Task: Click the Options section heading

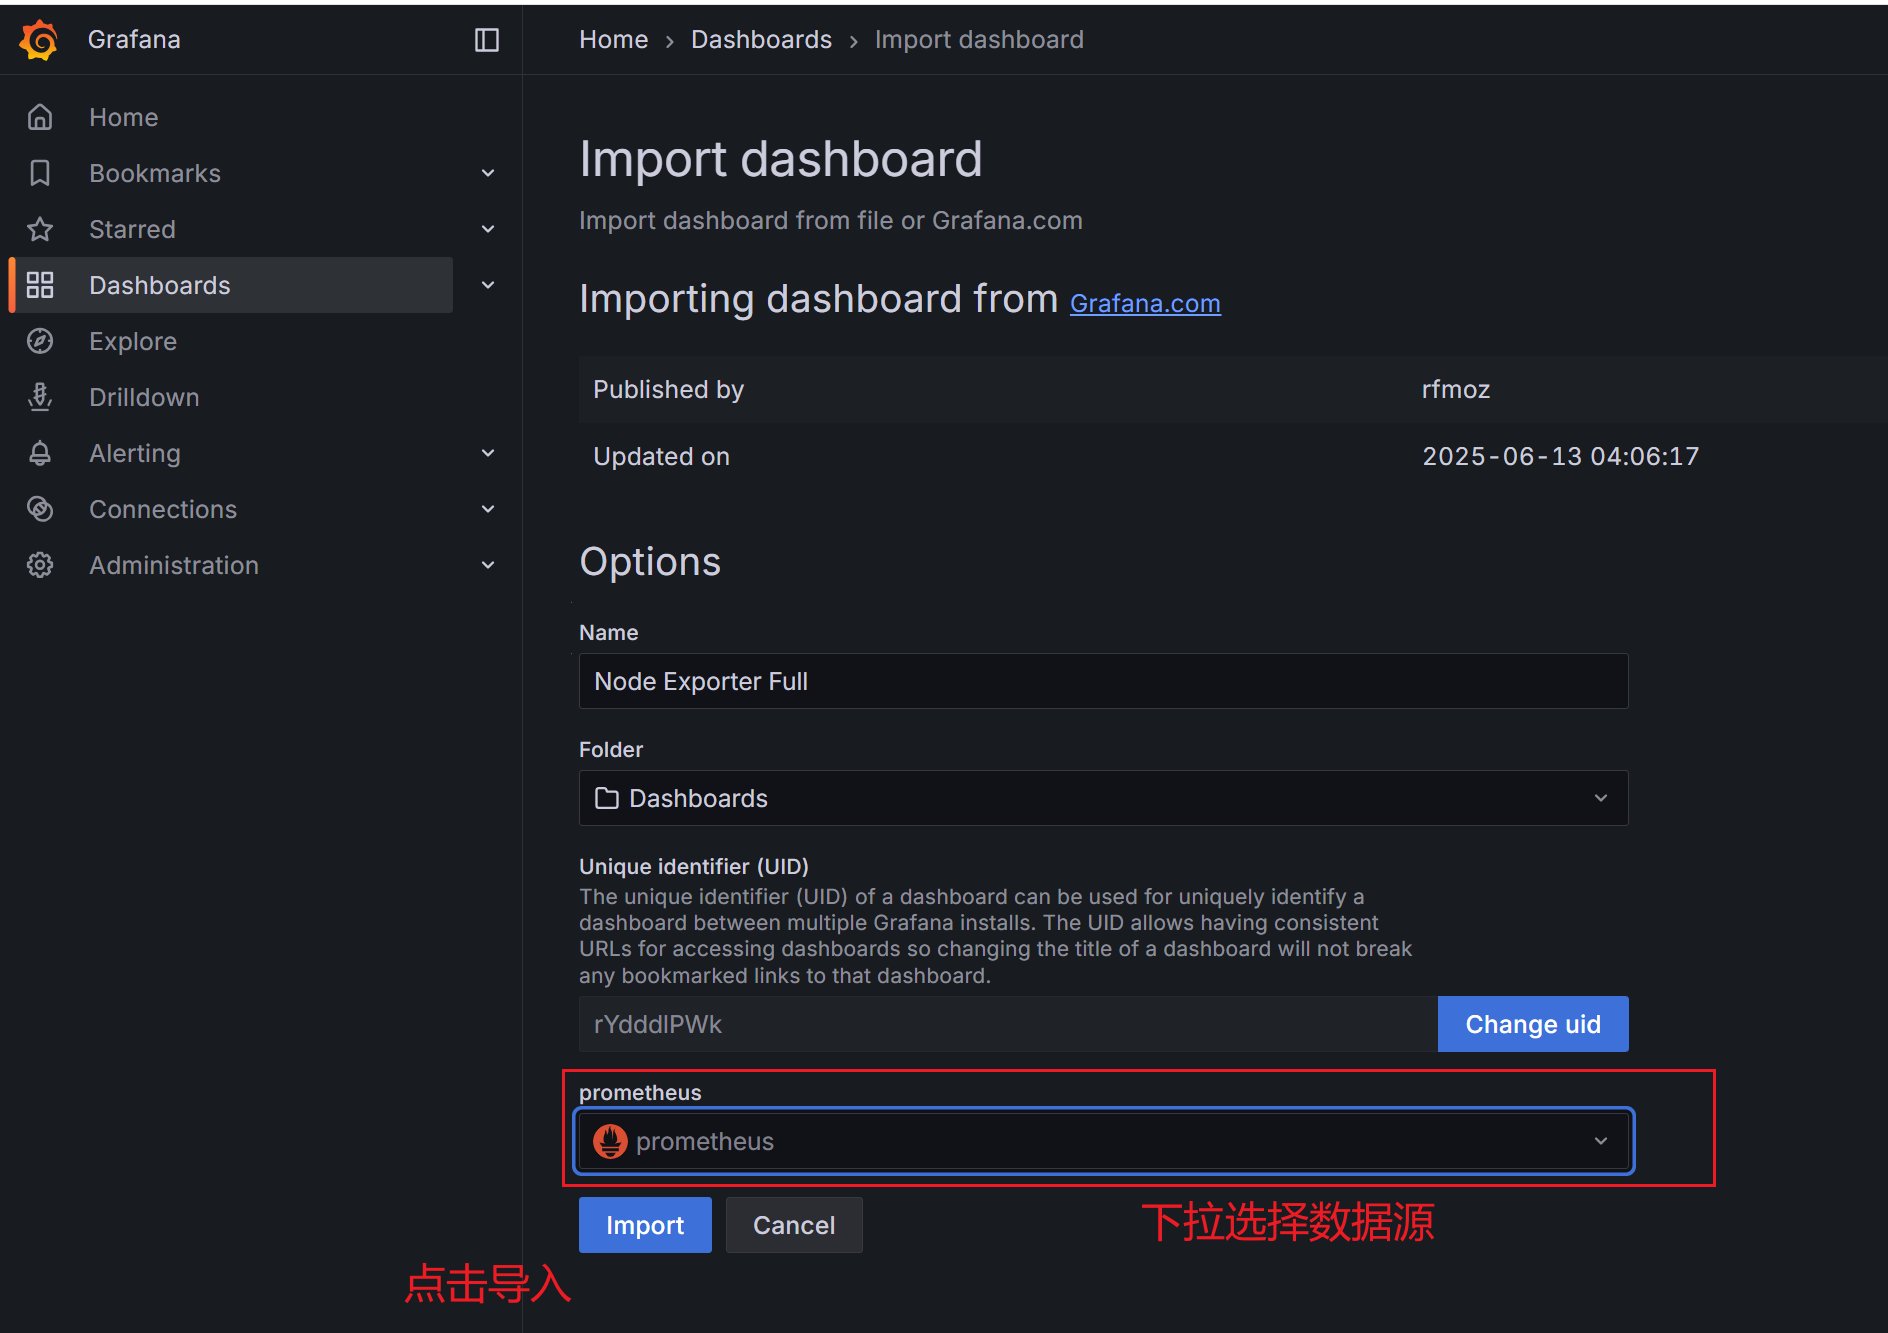Action: [650, 561]
